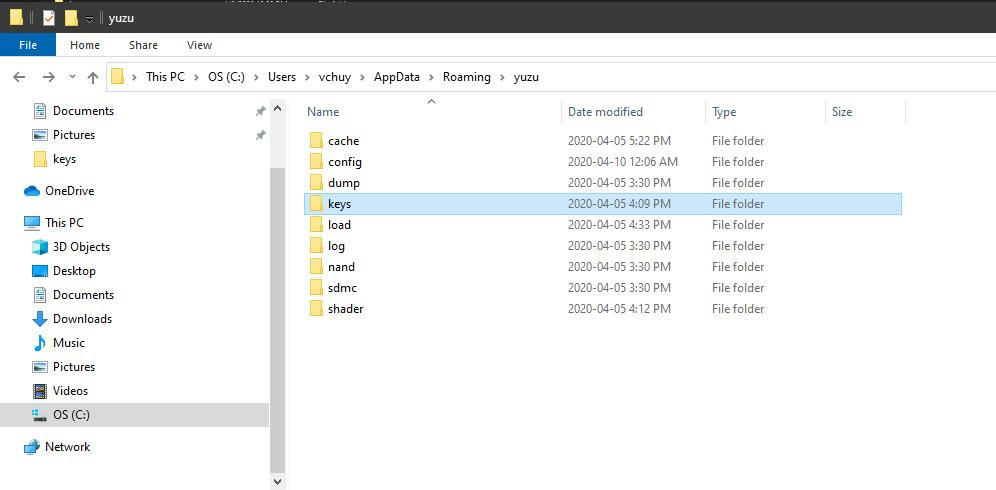This screenshot has width=996, height=490.
Task: Expand chevron after 'OS (C:)' breadcrumb
Action: pyautogui.click(x=257, y=77)
